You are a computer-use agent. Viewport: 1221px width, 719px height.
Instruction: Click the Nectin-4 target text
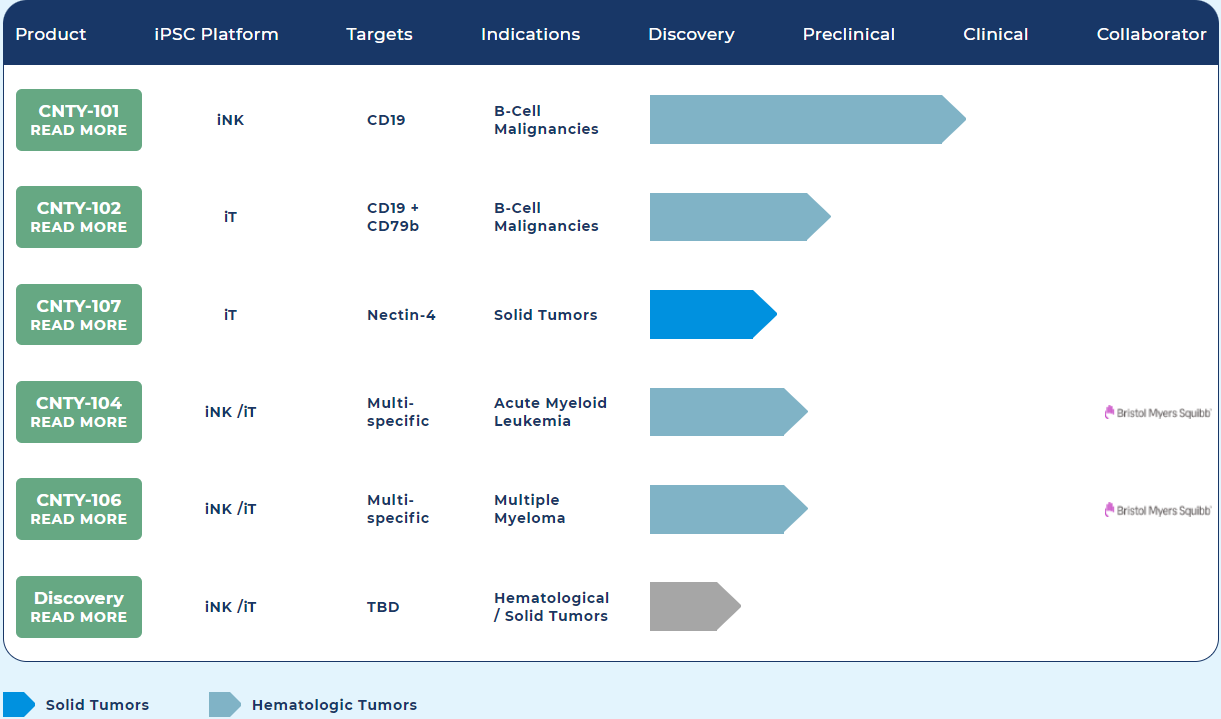[401, 315]
